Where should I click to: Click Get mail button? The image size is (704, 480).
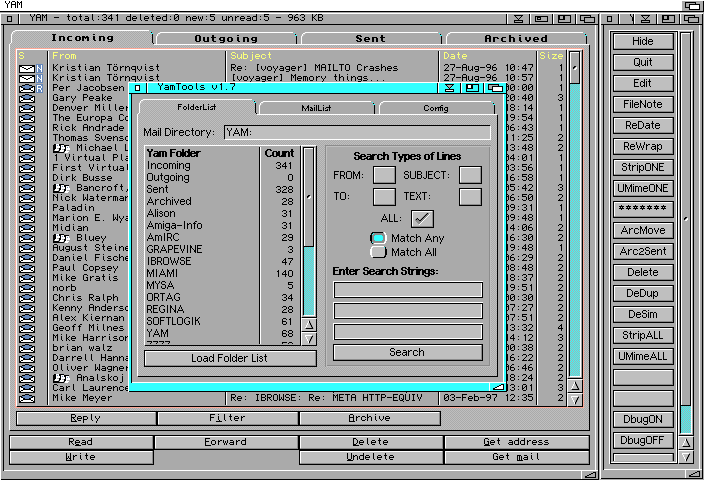point(516,457)
